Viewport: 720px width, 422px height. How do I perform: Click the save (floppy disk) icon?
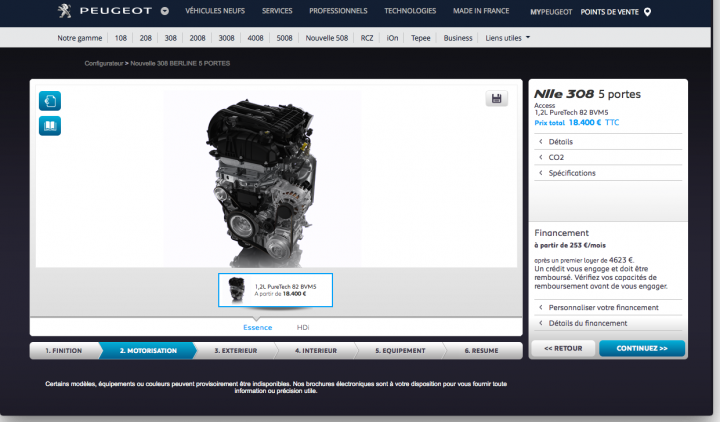click(x=496, y=99)
